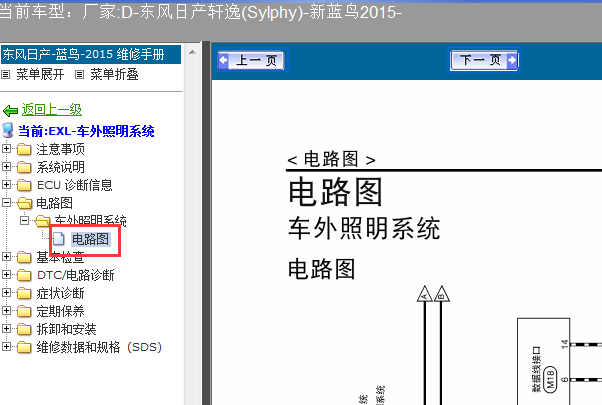602x405 pixels.
Task: Open the 维修数据和规格 folder icon
Action: click(x=24, y=347)
